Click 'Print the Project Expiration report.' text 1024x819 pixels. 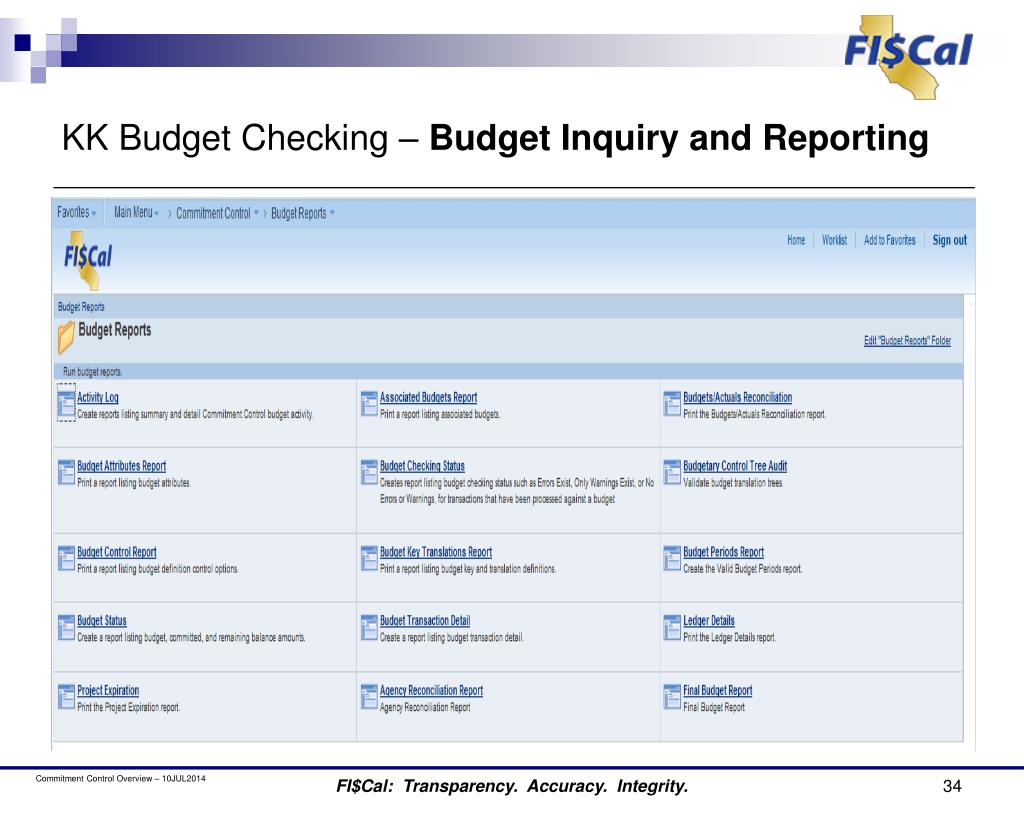[129, 707]
